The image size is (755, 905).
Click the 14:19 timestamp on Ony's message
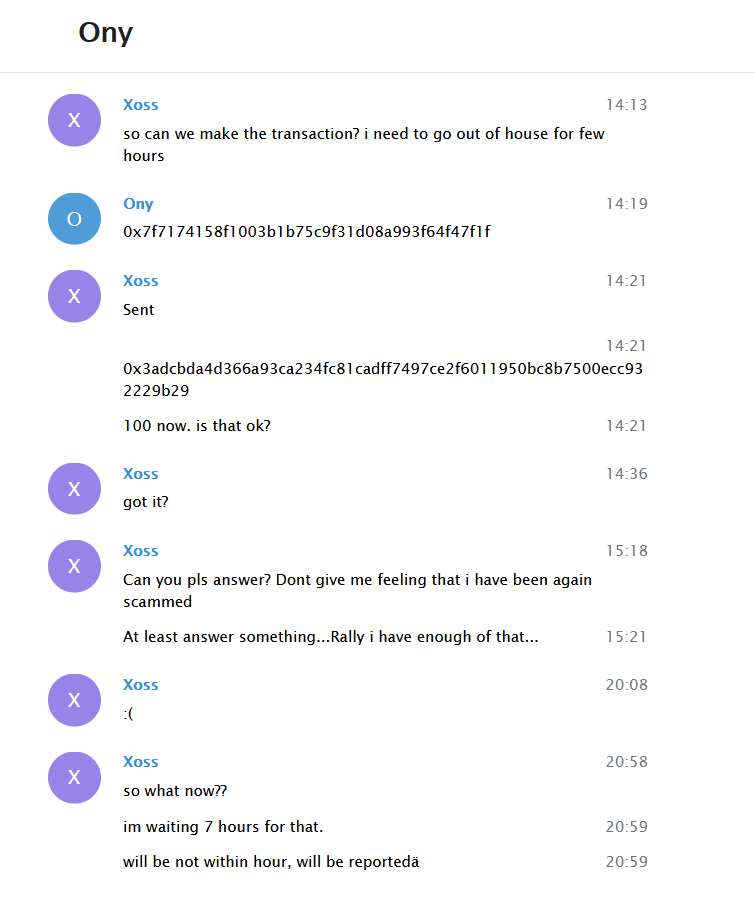626,204
